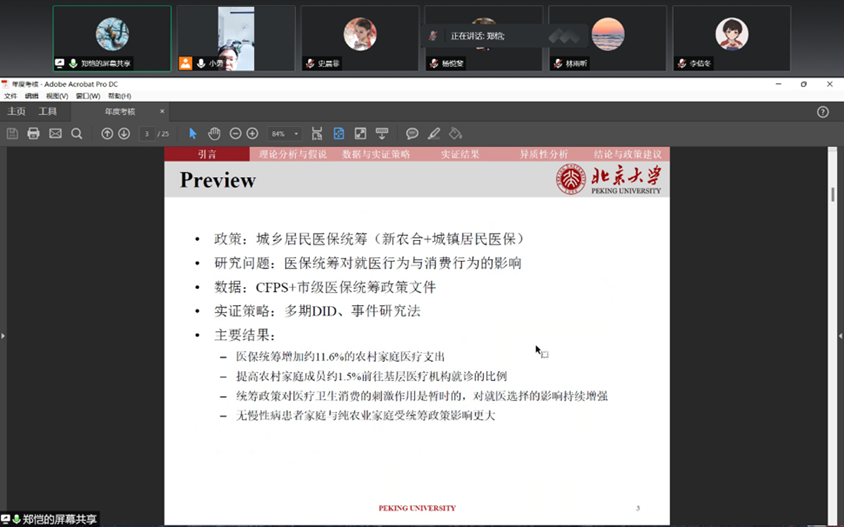The height and width of the screenshot is (527, 844).
Task: Select the Hand pan tool
Action: click(214, 133)
